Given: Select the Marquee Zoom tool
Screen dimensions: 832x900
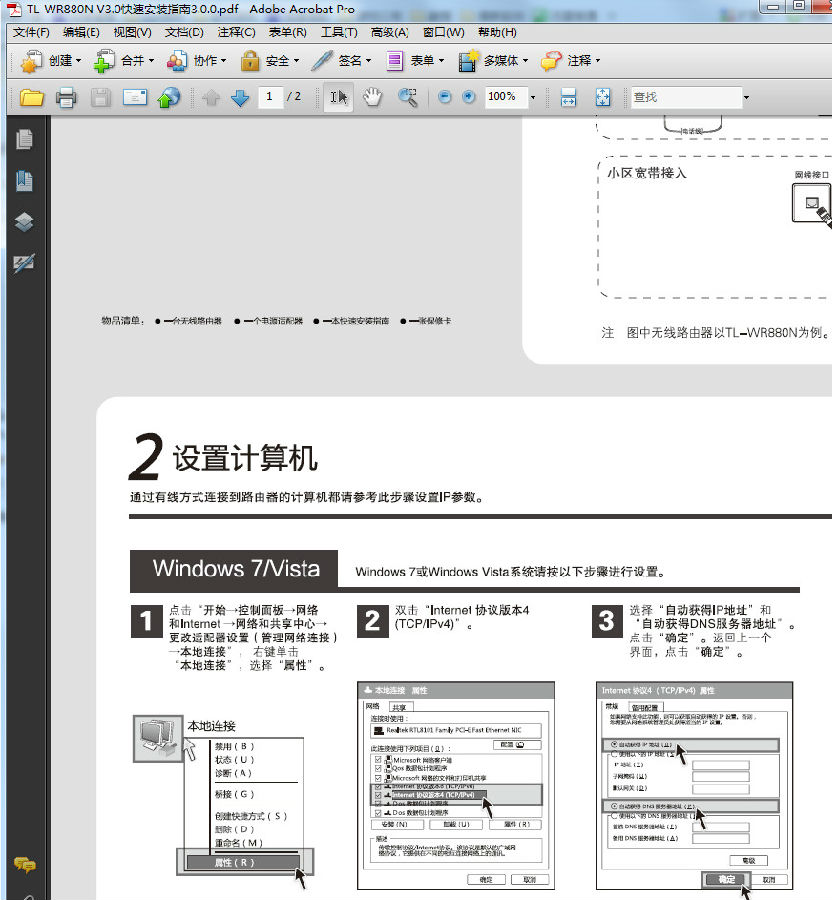Looking at the screenshot, I should click(407, 97).
